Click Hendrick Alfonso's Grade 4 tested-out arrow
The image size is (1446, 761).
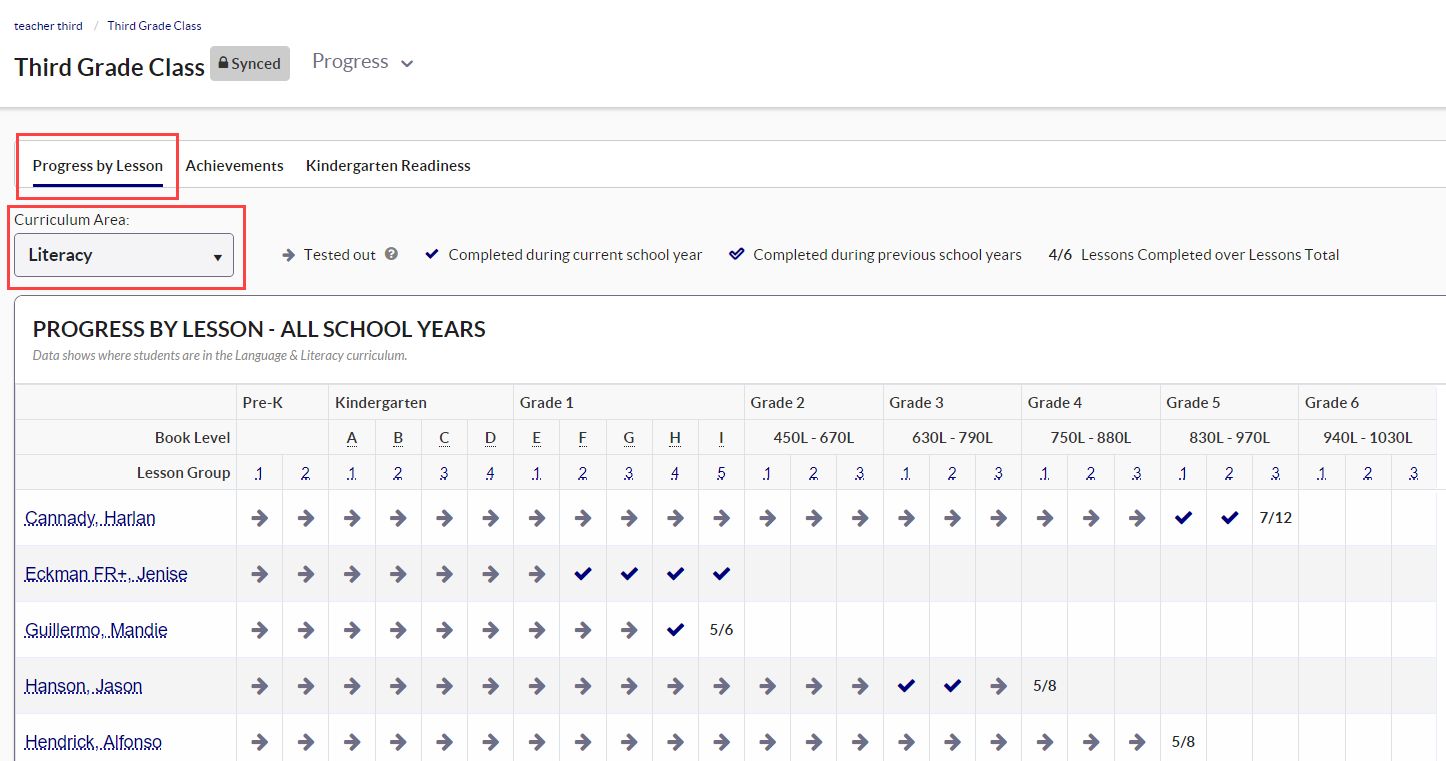1043,741
